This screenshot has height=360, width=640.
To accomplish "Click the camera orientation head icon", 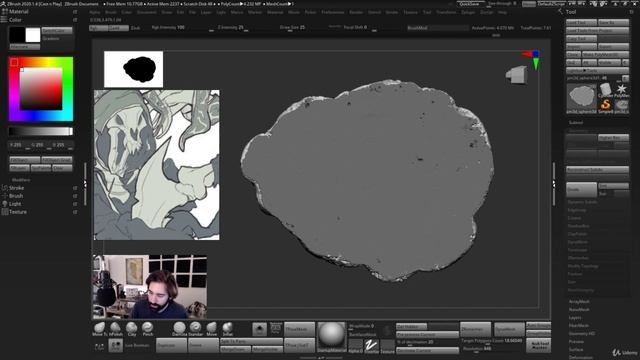I will click(516, 75).
